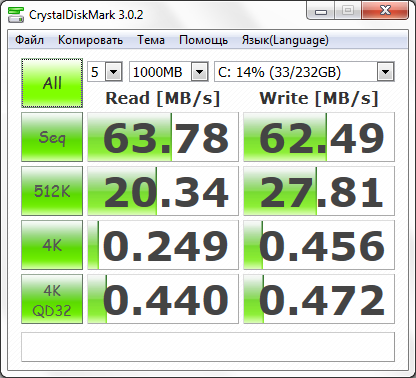Image resolution: width=416 pixels, height=378 pixels.
Task: Click the 4K QD32 write result 0.472
Action: [319, 299]
